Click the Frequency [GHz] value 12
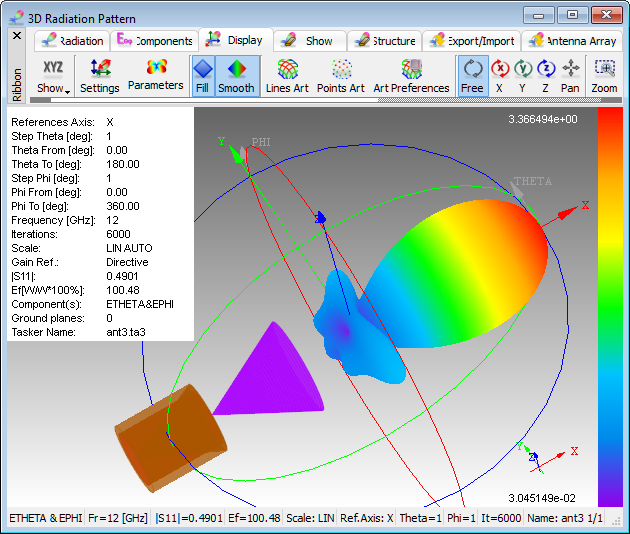Screen dimensions: 630x534 (112, 220)
